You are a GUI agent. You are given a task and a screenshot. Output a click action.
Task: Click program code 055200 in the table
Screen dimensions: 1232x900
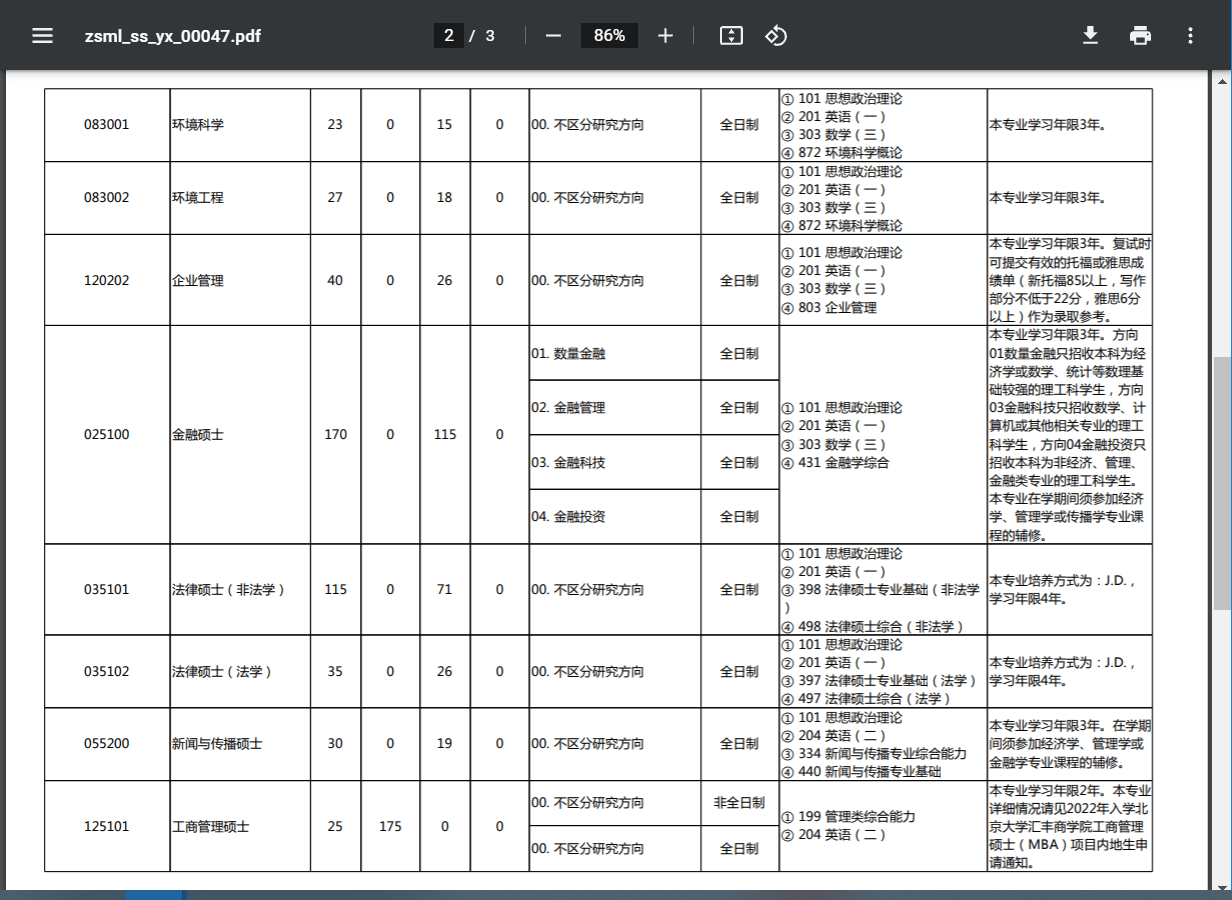click(107, 744)
